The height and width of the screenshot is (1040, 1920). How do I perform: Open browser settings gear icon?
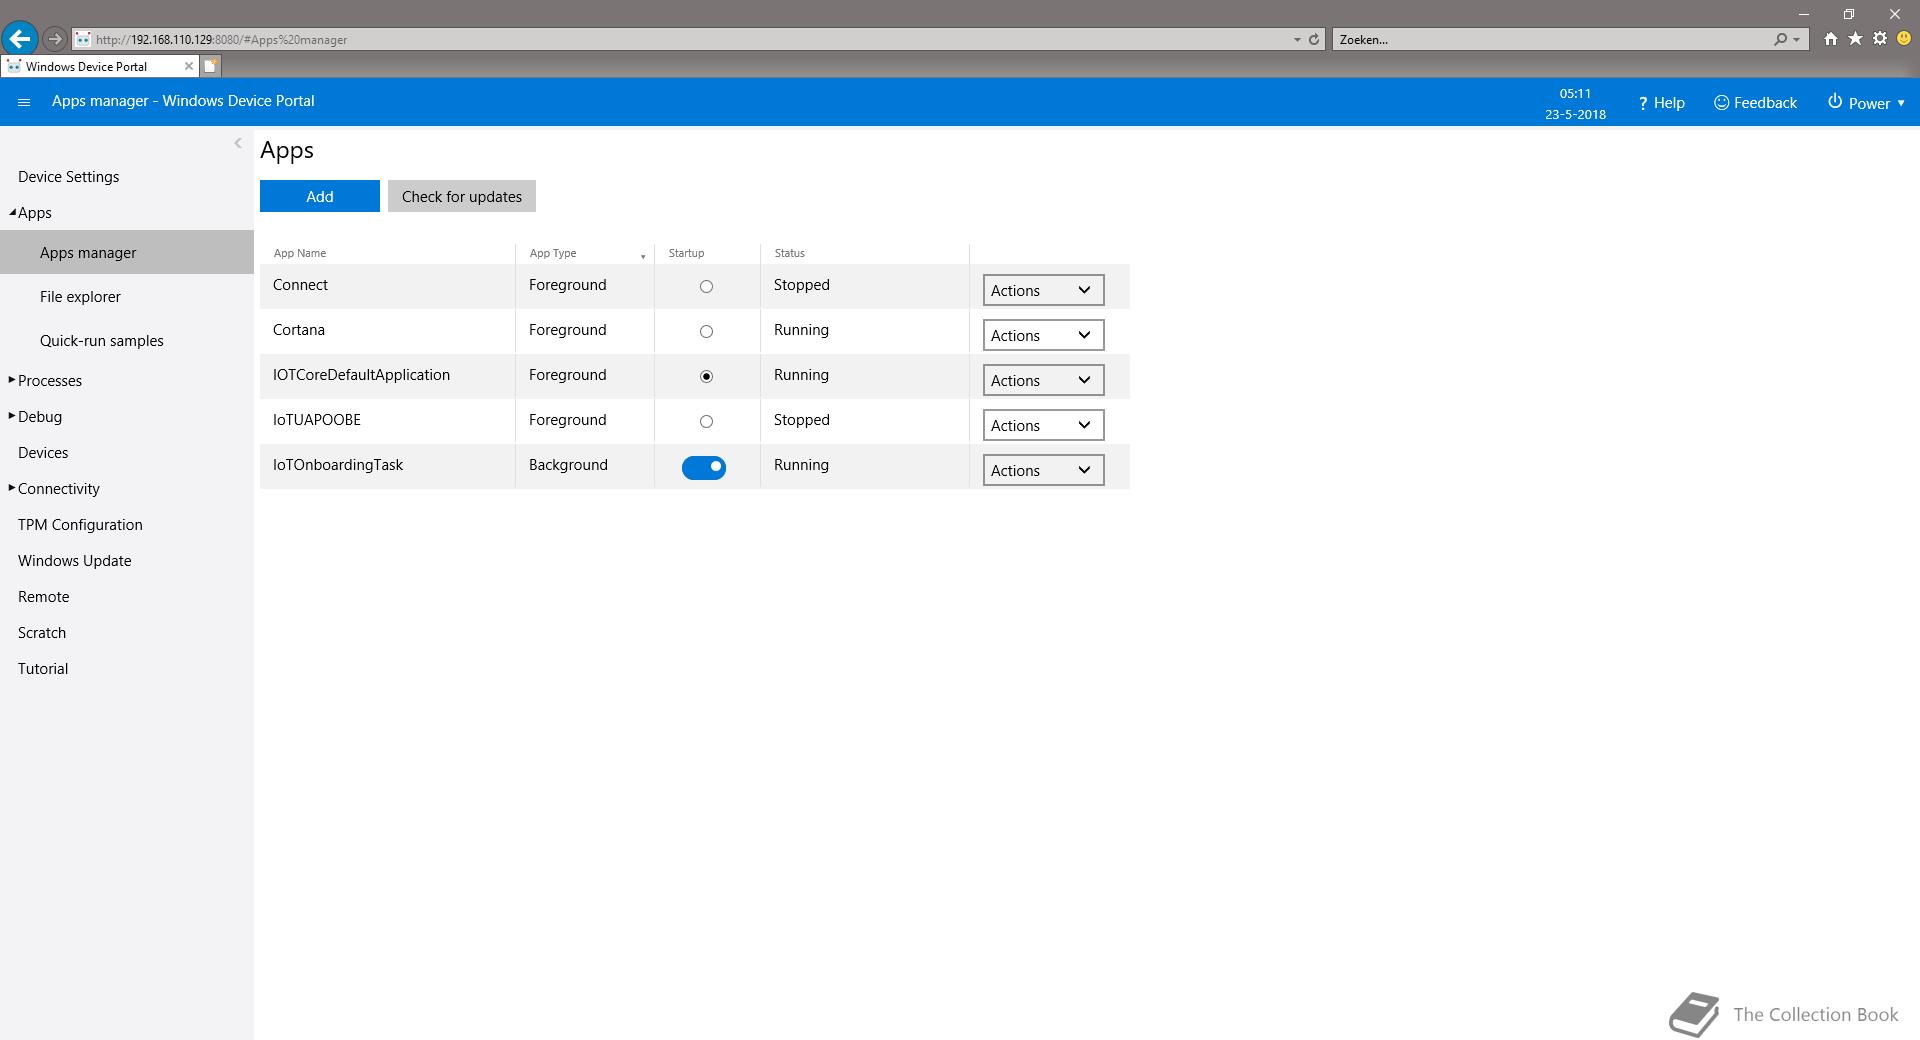coord(1880,39)
